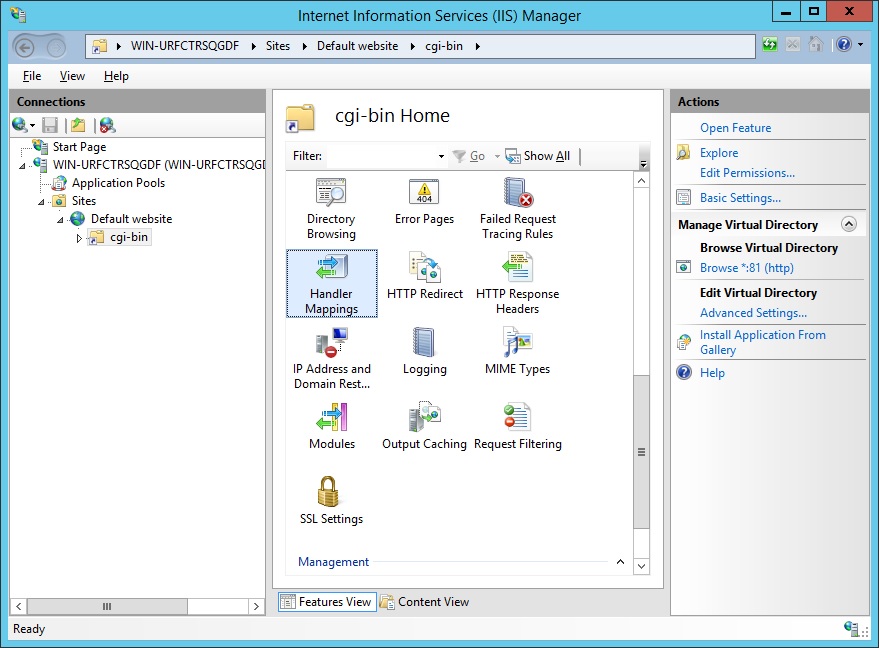This screenshot has height=648, width=879.
Task: Open the Handler Mappings feature
Action: pos(331,284)
